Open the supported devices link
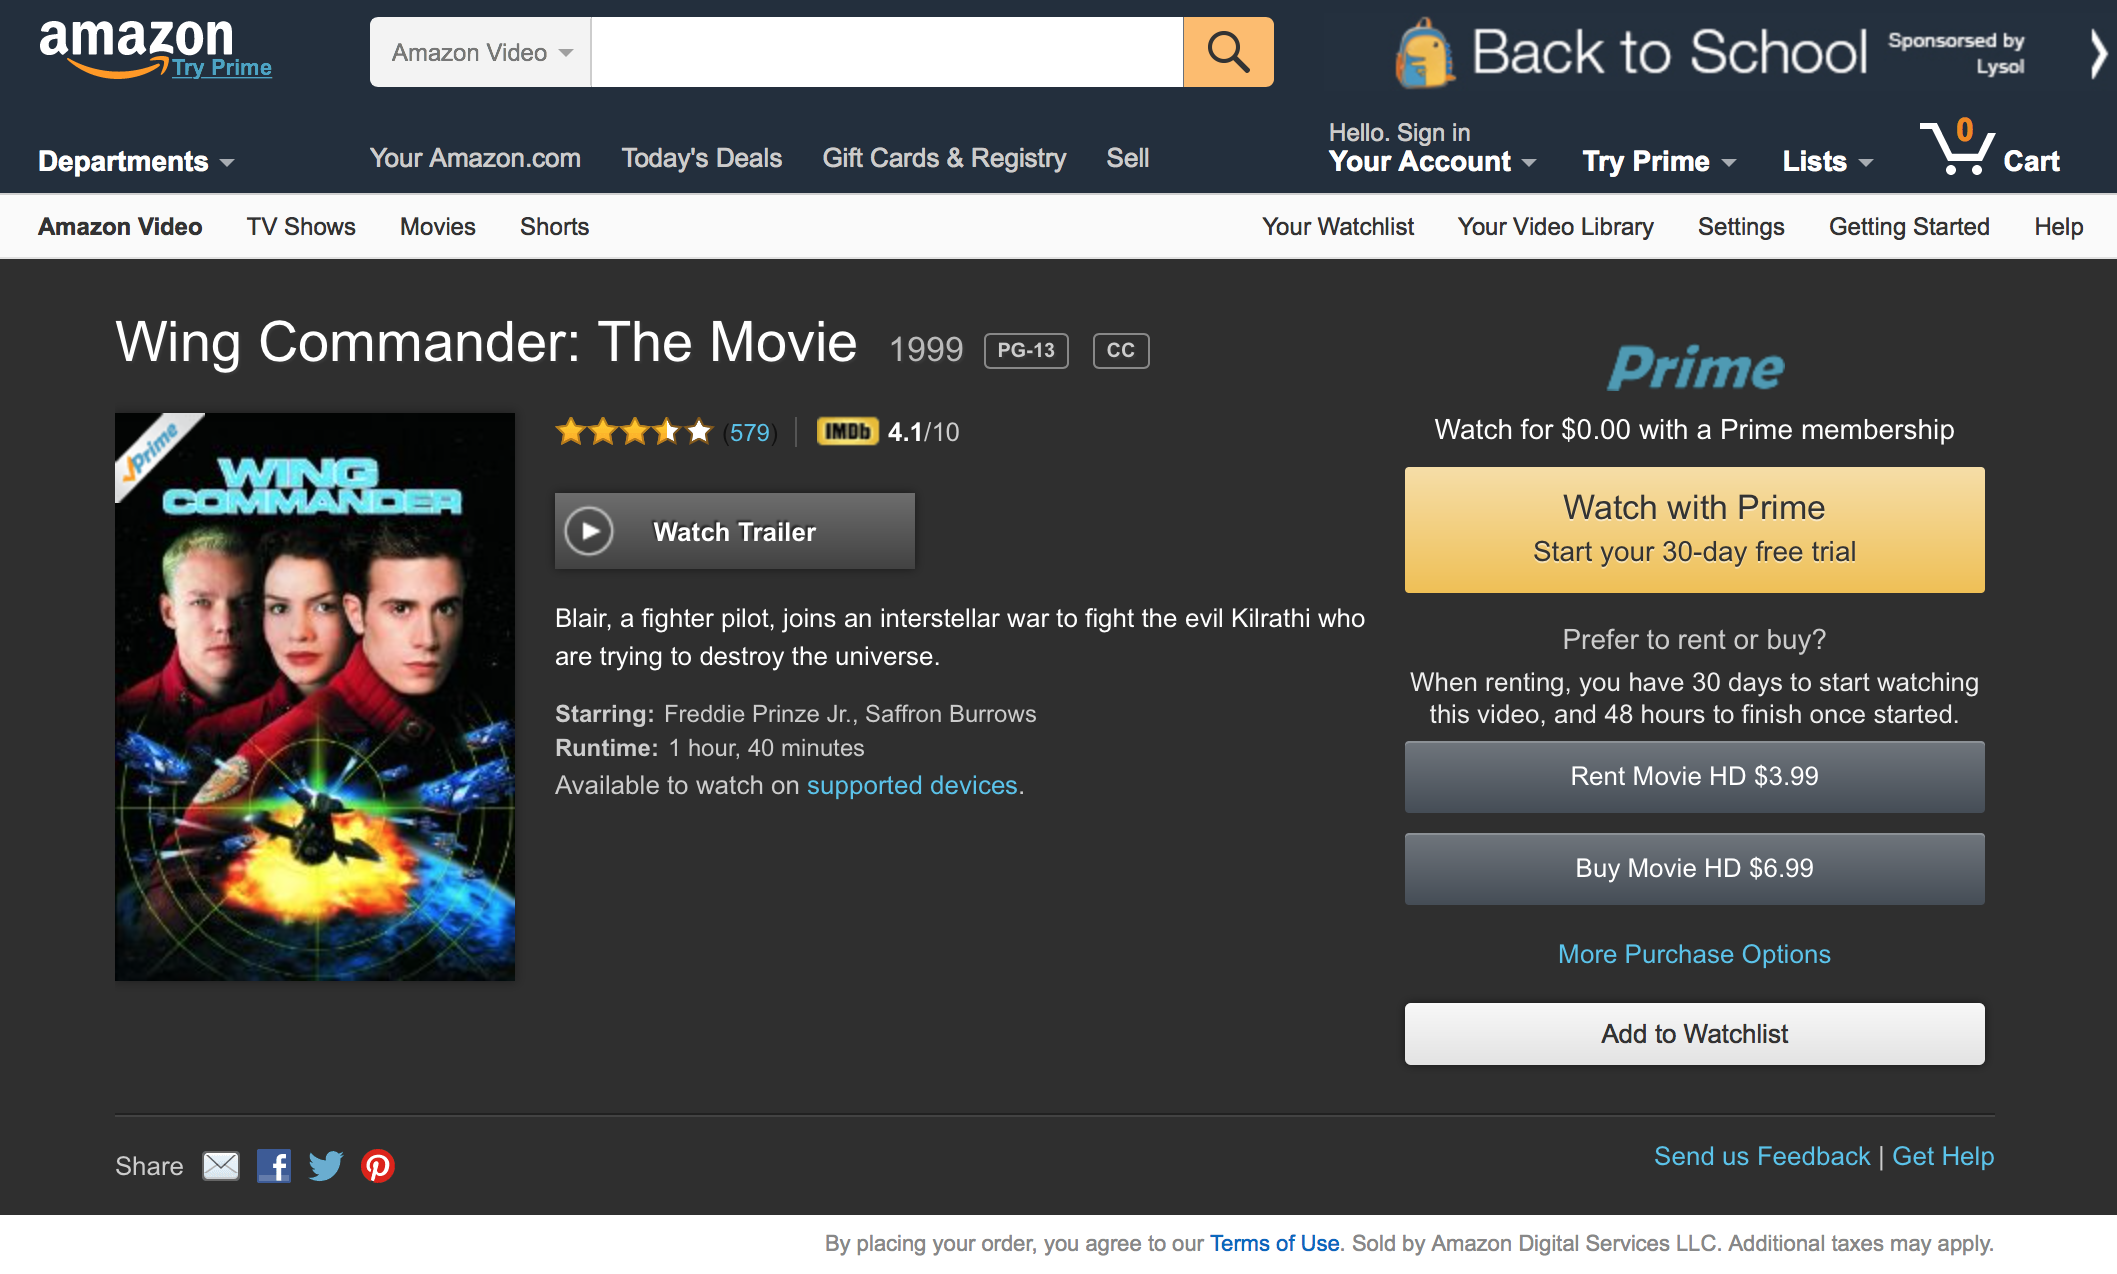Viewport: 2117px width, 1274px height. (x=912, y=785)
